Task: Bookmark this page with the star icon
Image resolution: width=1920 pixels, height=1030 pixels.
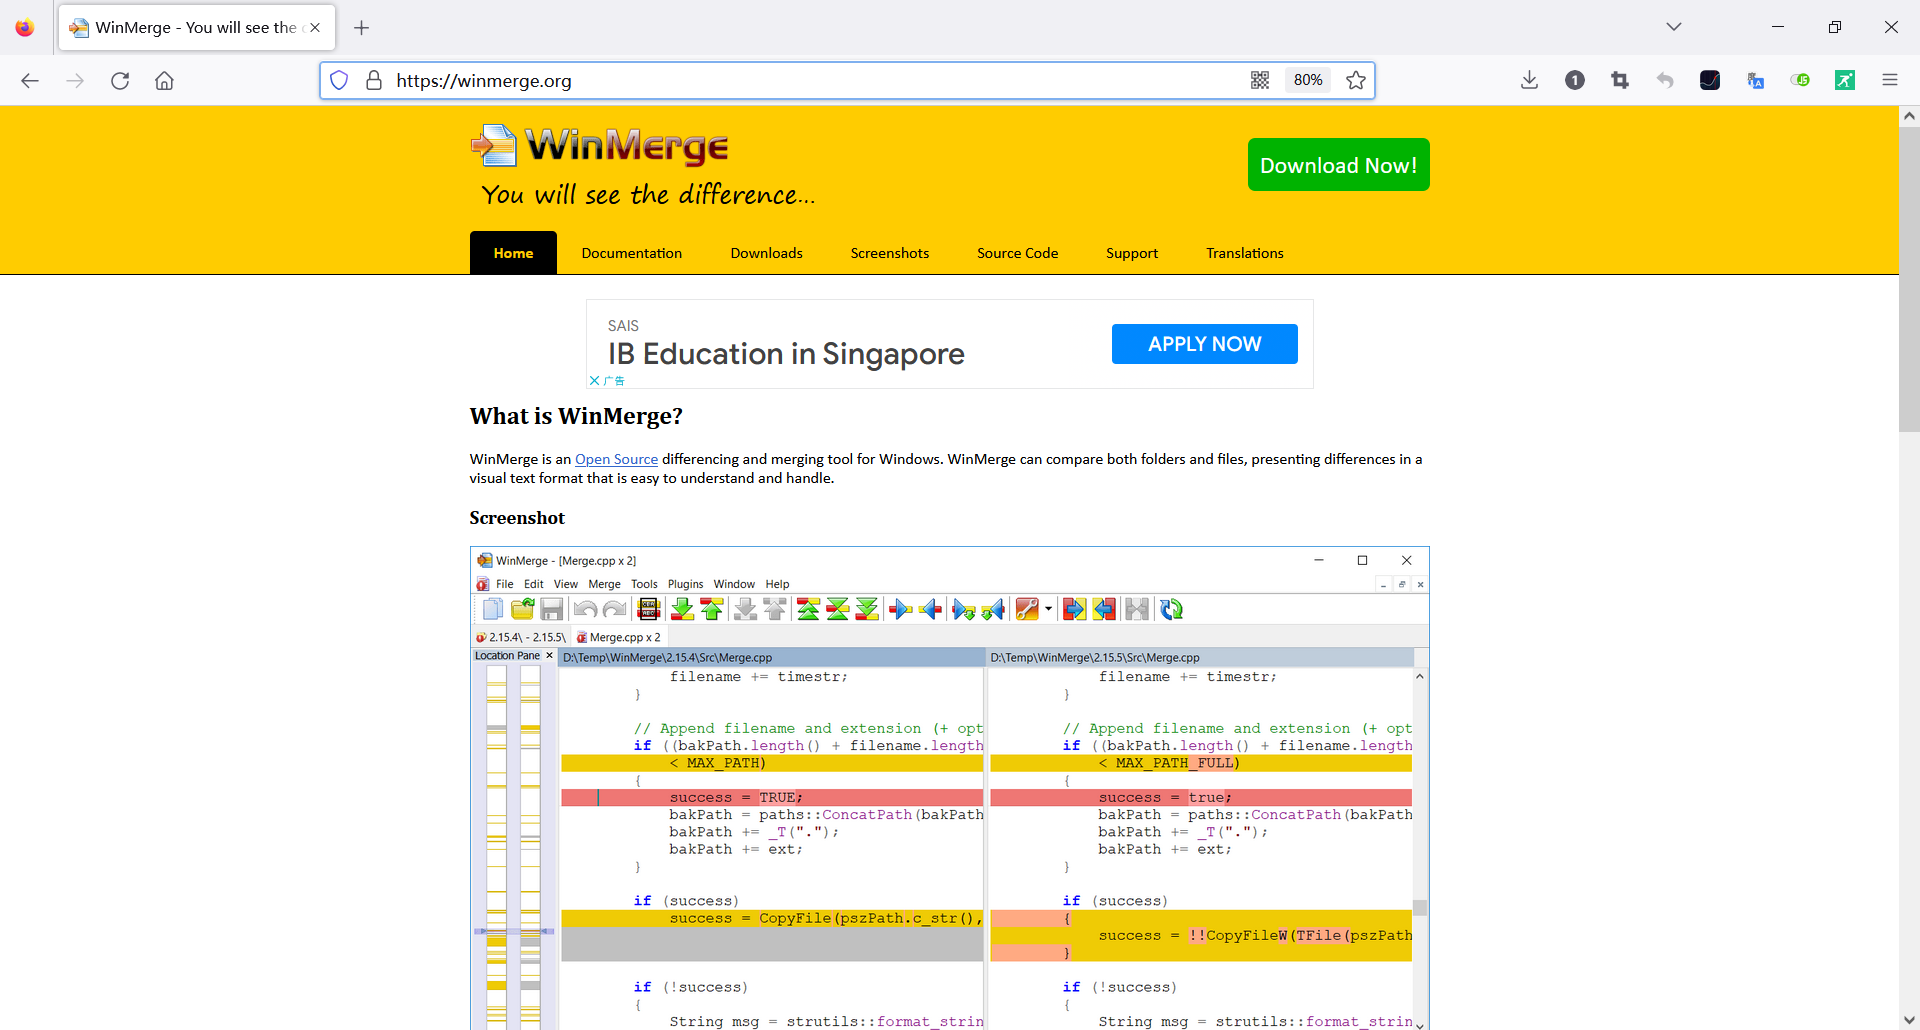Action: [x=1355, y=80]
